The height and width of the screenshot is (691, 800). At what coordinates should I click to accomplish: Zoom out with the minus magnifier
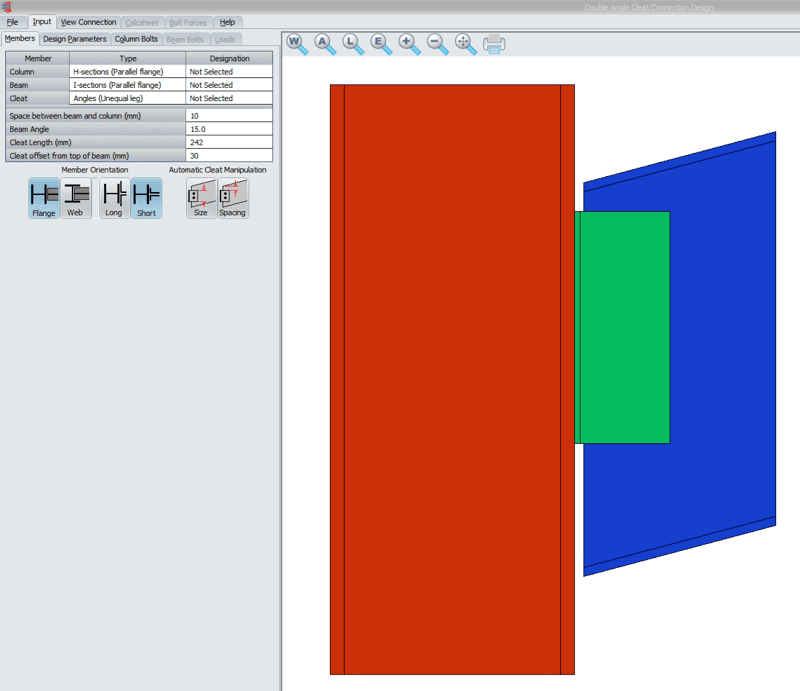point(437,43)
